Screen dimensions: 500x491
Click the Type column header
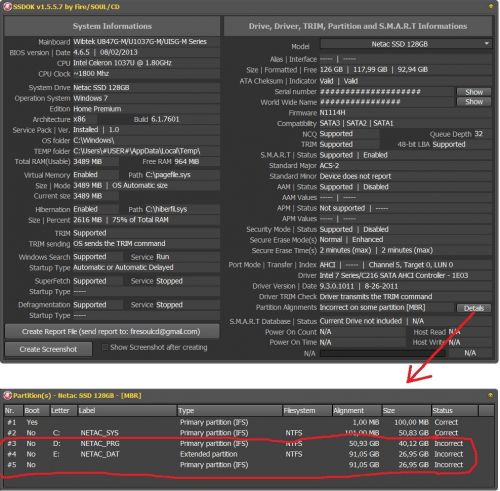pos(229,411)
